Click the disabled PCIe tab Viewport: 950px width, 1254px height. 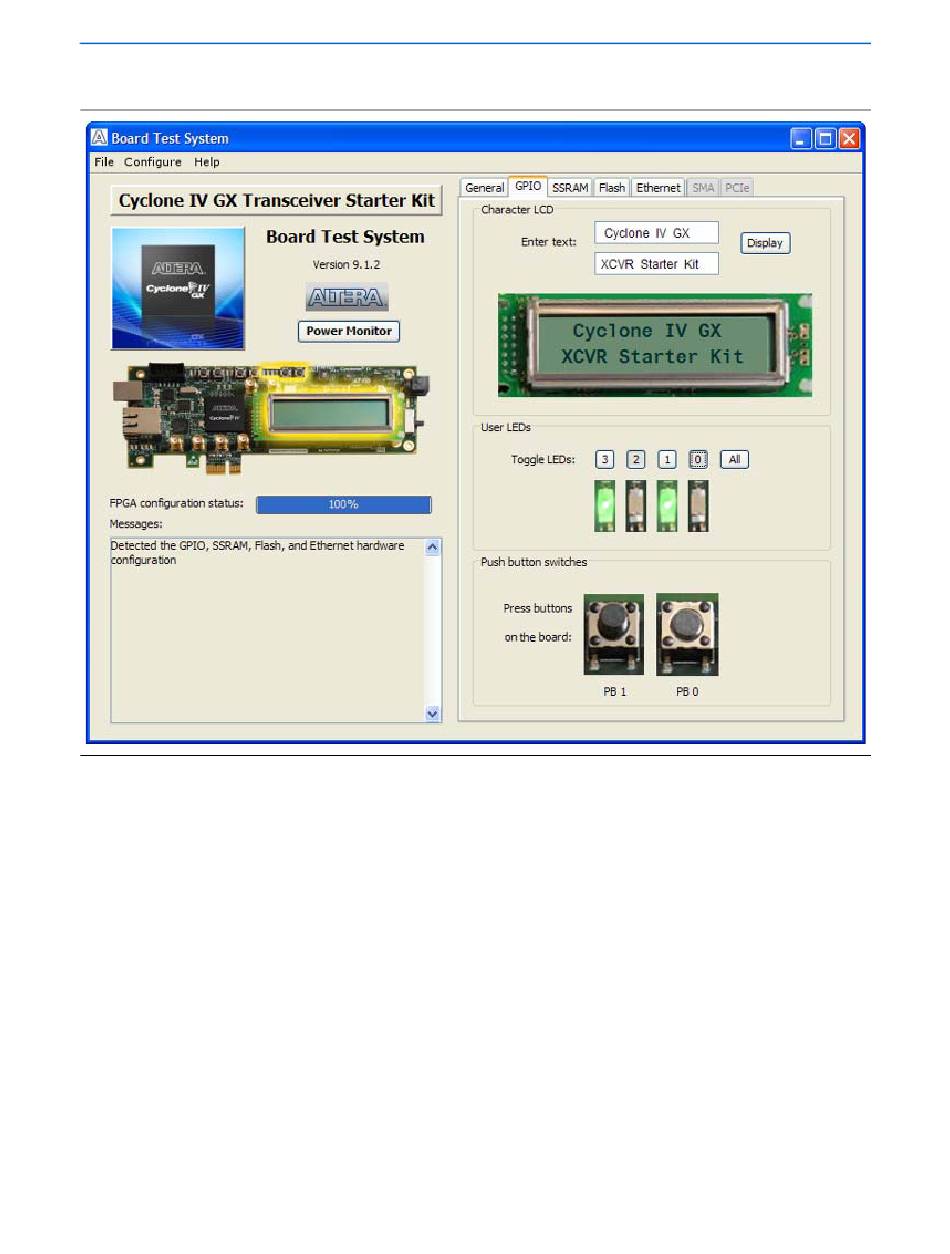pos(737,187)
